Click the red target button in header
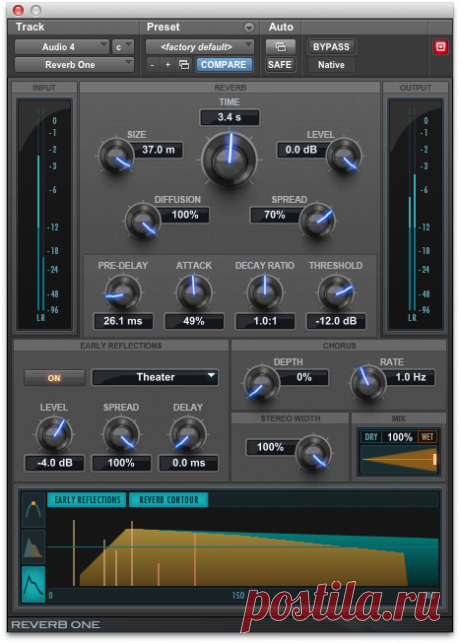The image size is (460, 643). [x=440, y=47]
